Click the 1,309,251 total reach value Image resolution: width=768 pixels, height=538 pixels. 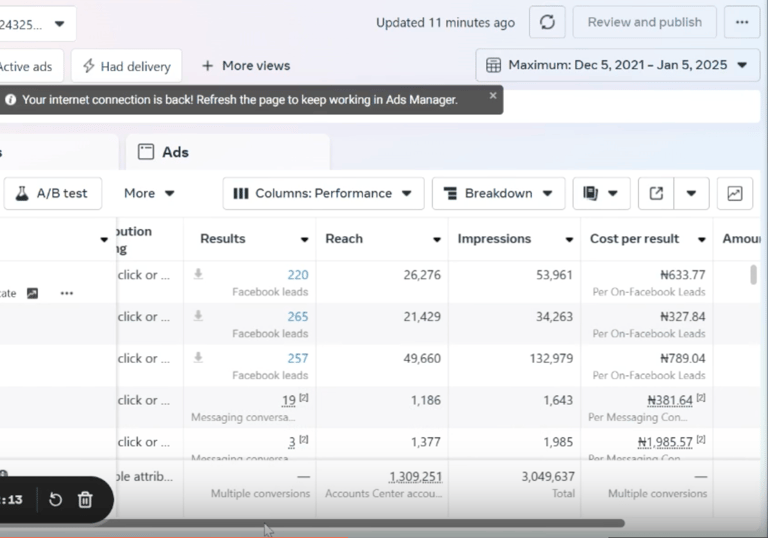[415, 476]
